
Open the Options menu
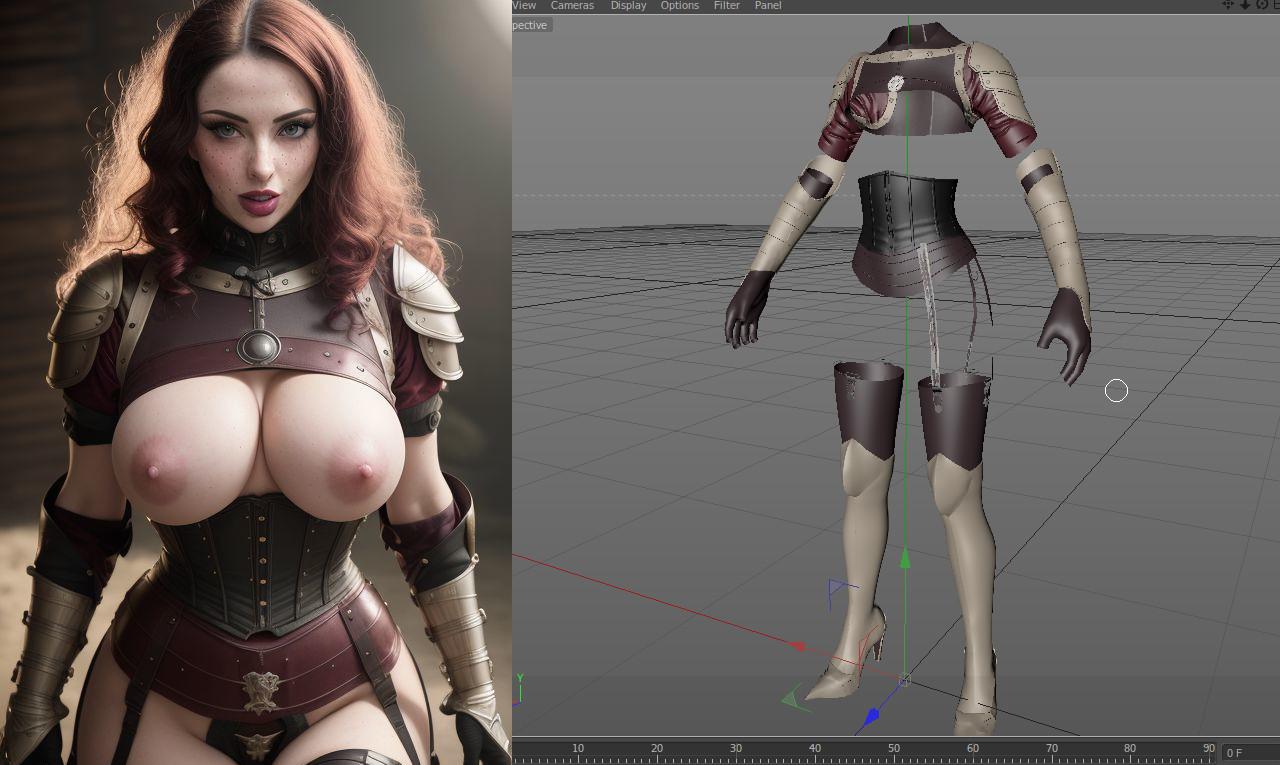[679, 5]
